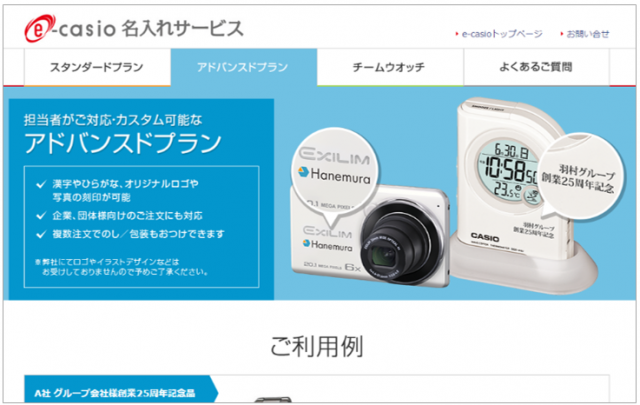
Task: Click checkmark beside 企業、団体様向け line
Action: [41, 216]
